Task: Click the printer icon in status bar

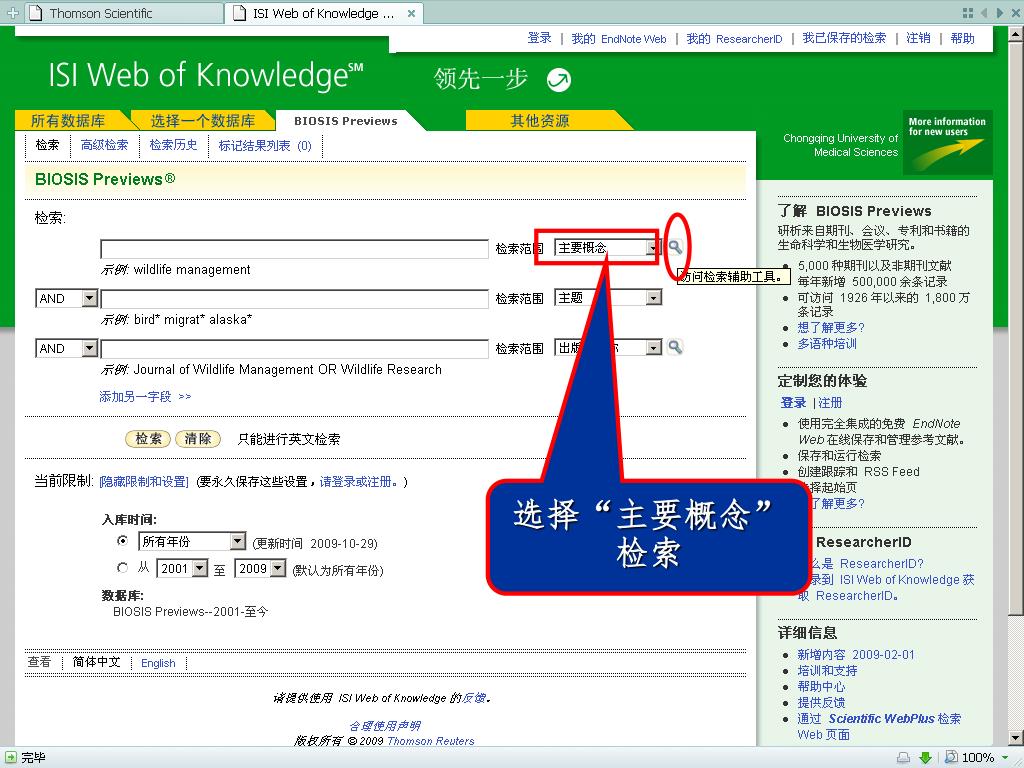Action: [x=903, y=758]
